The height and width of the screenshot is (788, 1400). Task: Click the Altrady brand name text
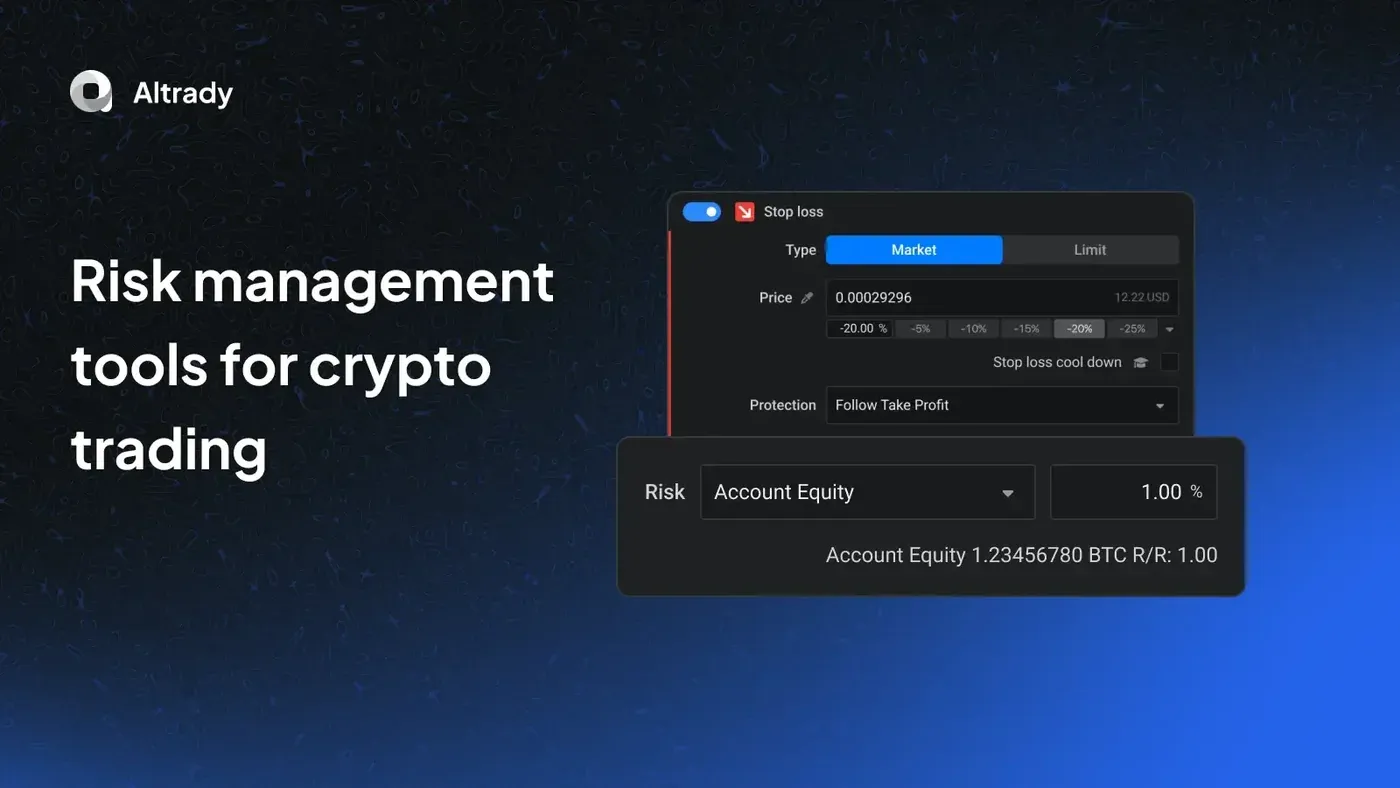183,93
